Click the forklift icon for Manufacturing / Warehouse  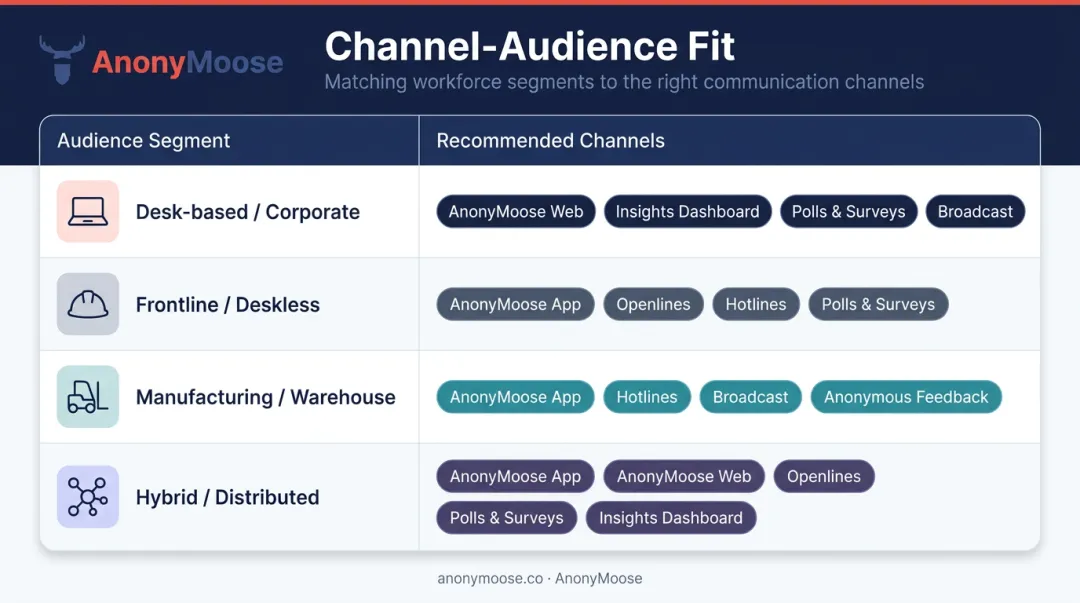(87, 397)
